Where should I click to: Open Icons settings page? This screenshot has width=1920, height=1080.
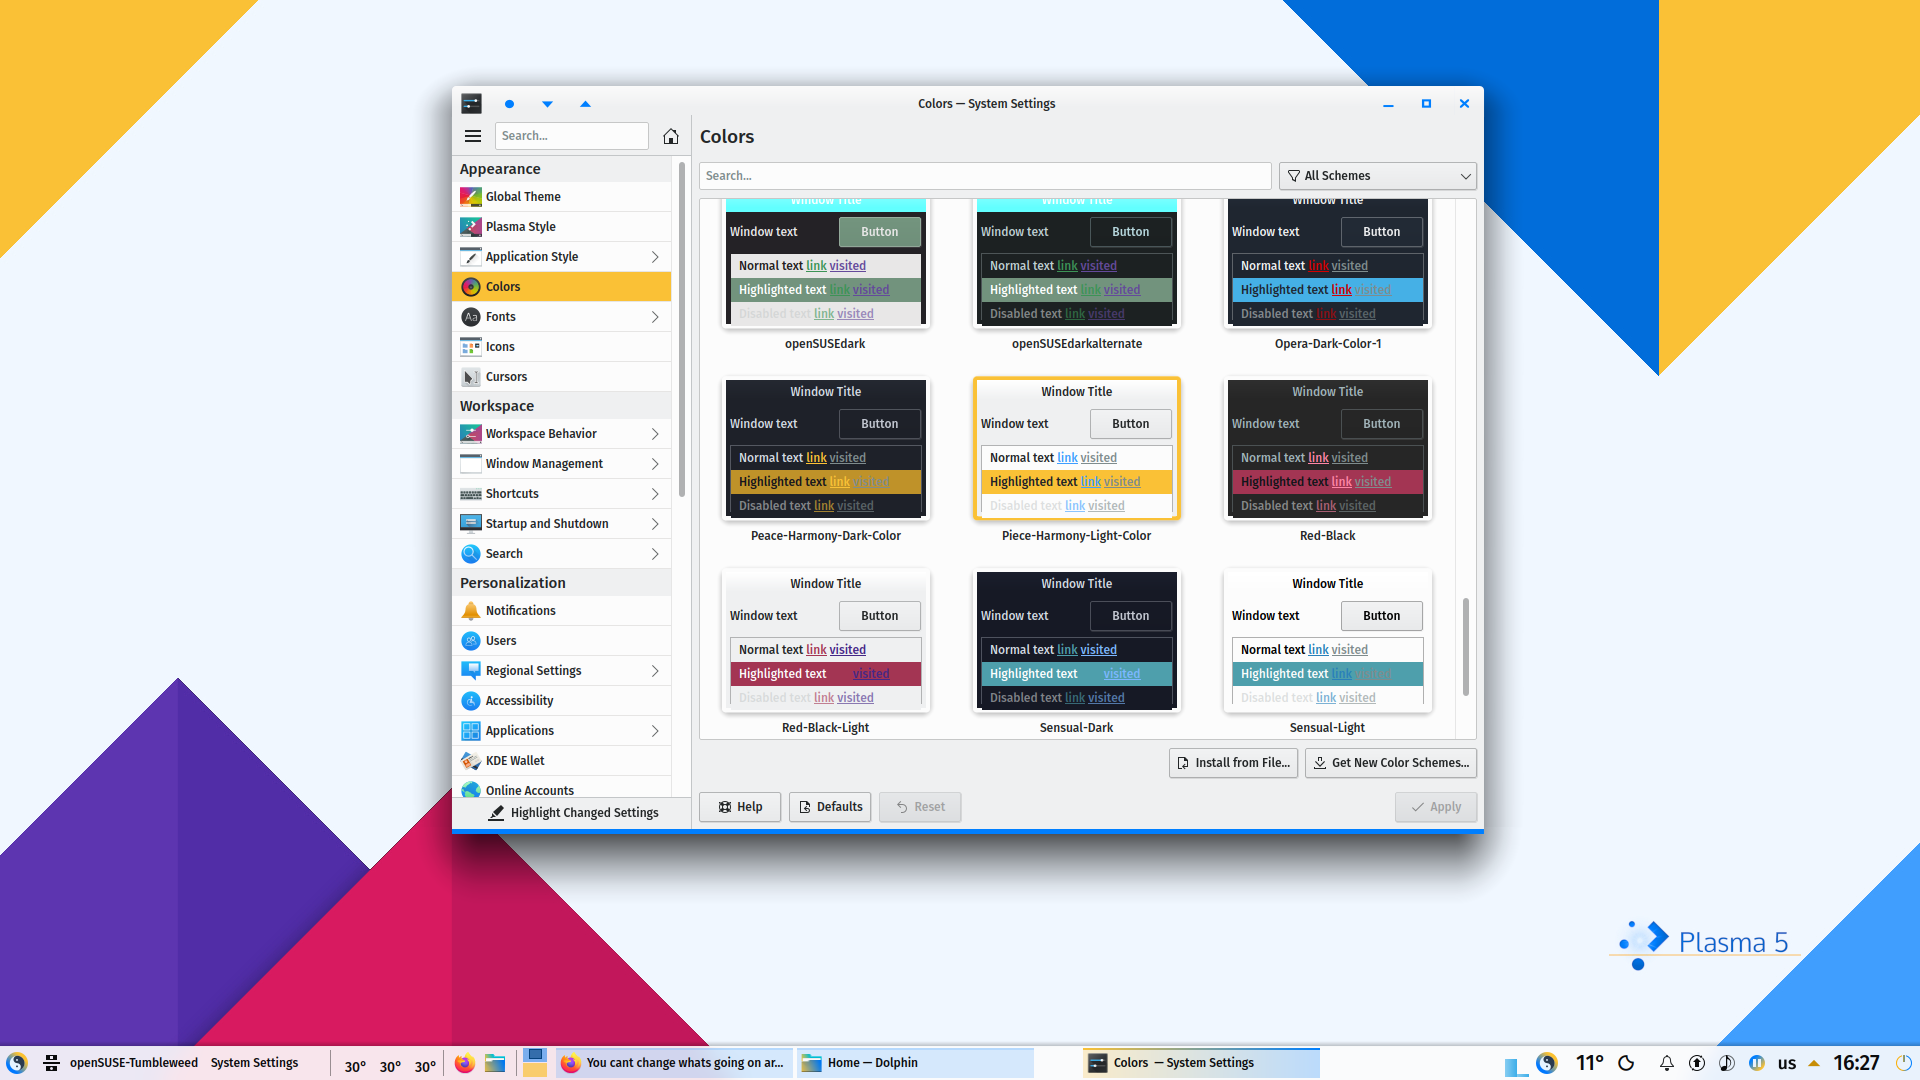pyautogui.click(x=561, y=347)
